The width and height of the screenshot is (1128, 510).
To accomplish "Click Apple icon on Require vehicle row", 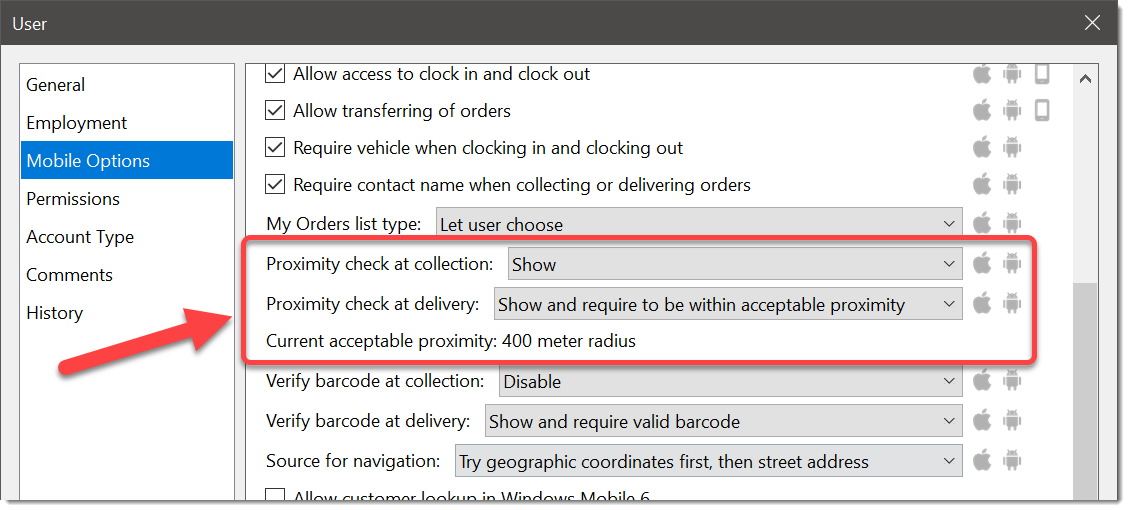I will (x=982, y=147).
